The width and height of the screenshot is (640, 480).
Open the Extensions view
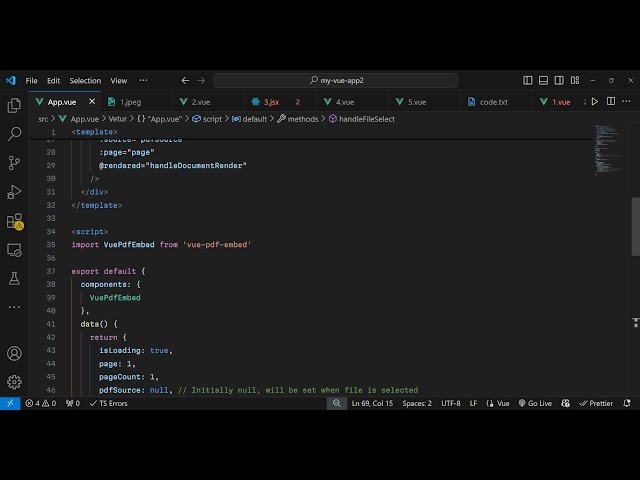pyautogui.click(x=14, y=220)
